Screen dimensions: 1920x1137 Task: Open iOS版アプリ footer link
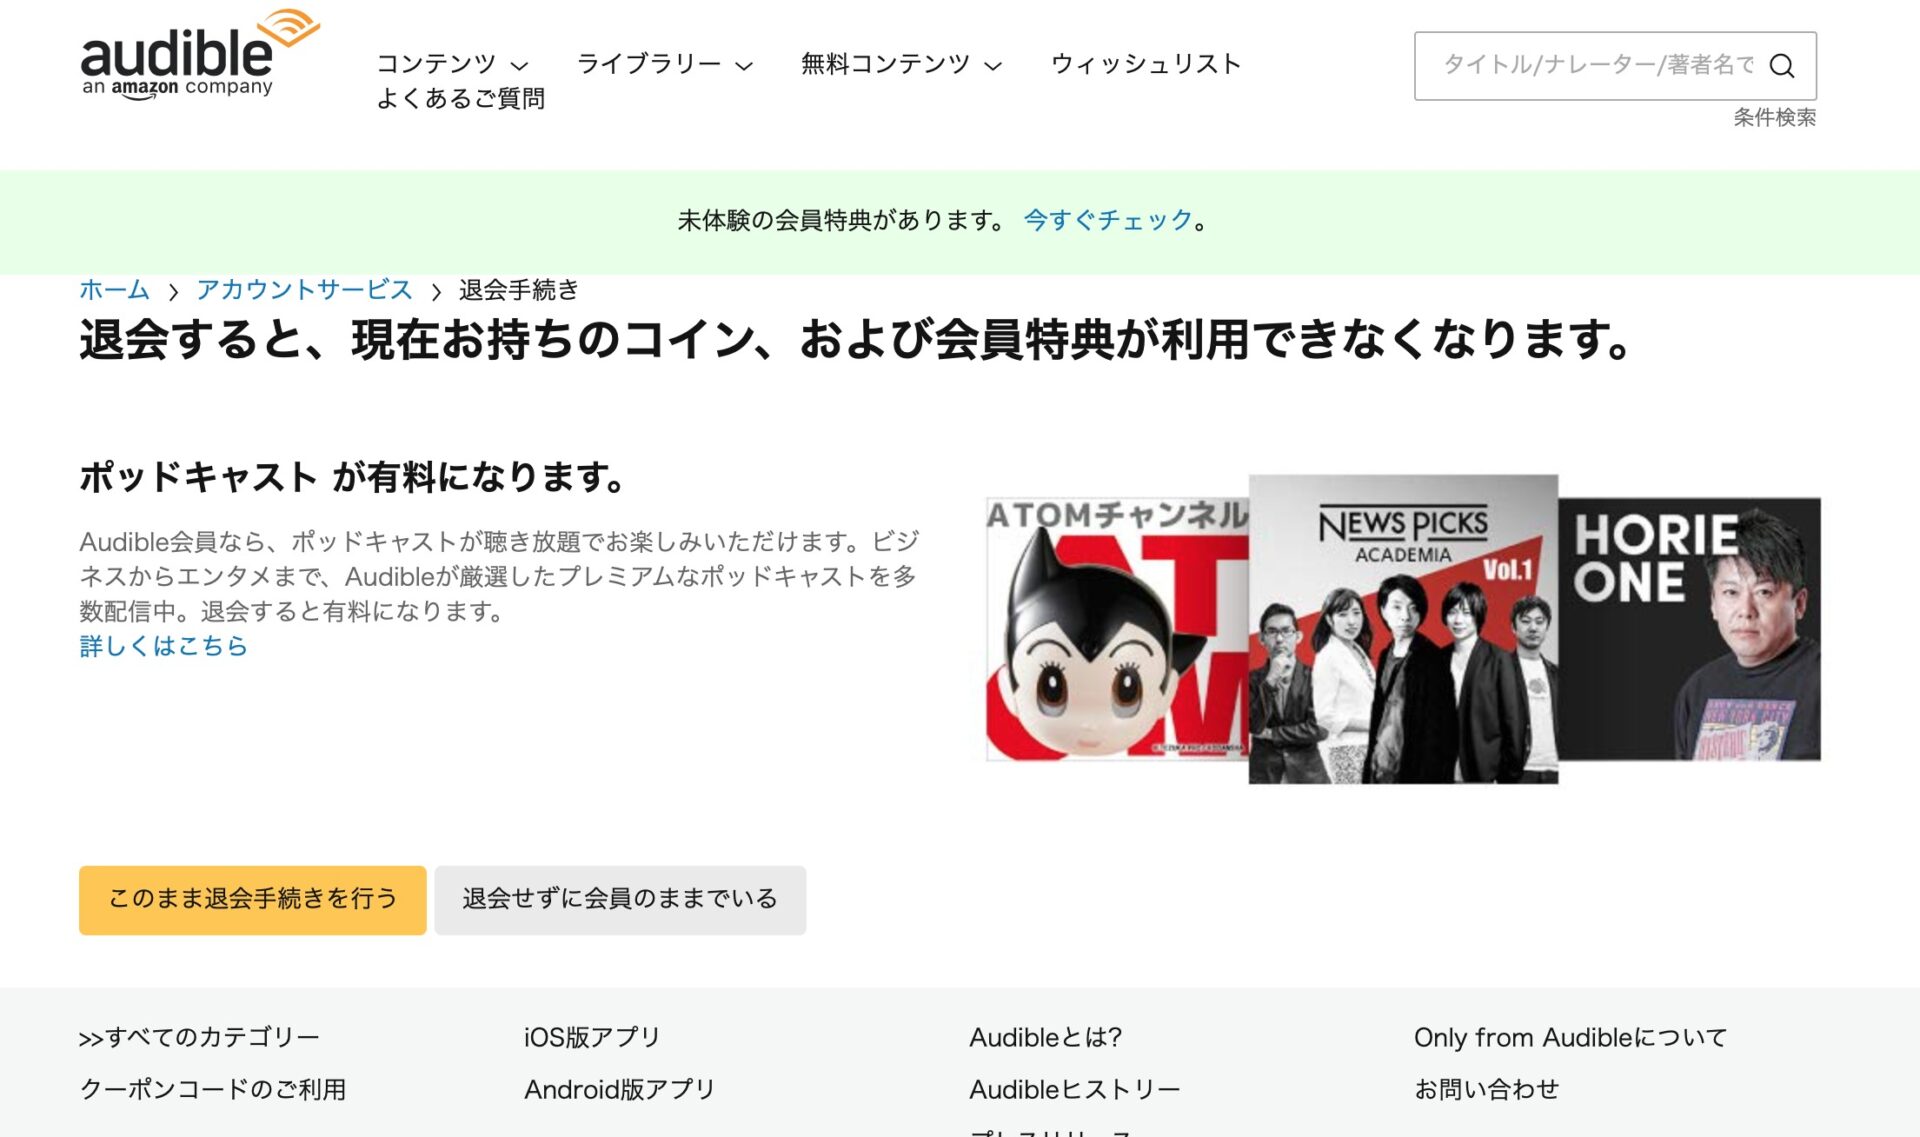click(x=592, y=1037)
